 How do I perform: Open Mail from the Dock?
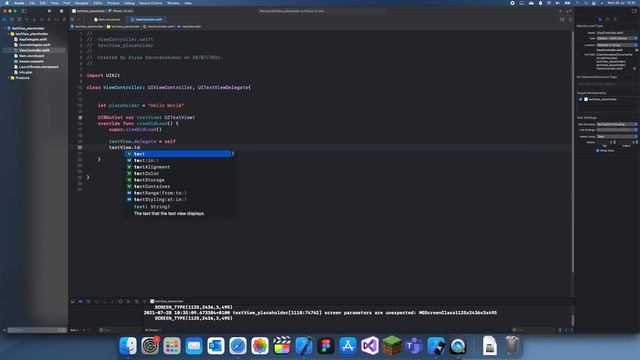(194, 346)
